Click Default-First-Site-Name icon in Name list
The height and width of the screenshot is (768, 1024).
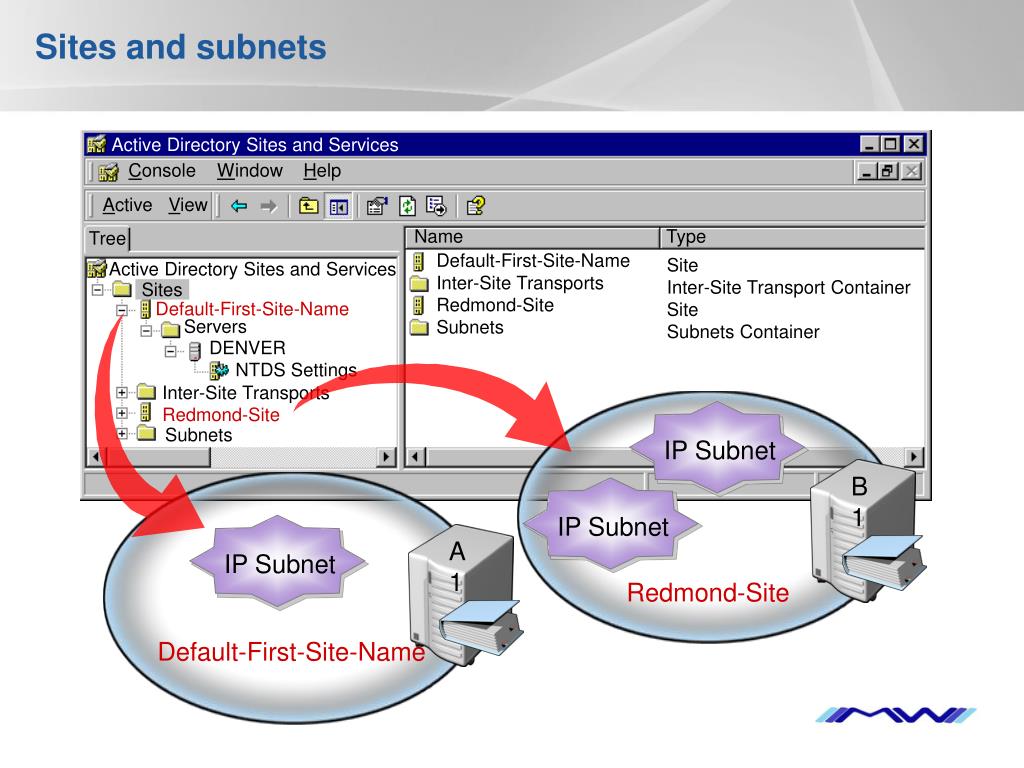pos(419,262)
